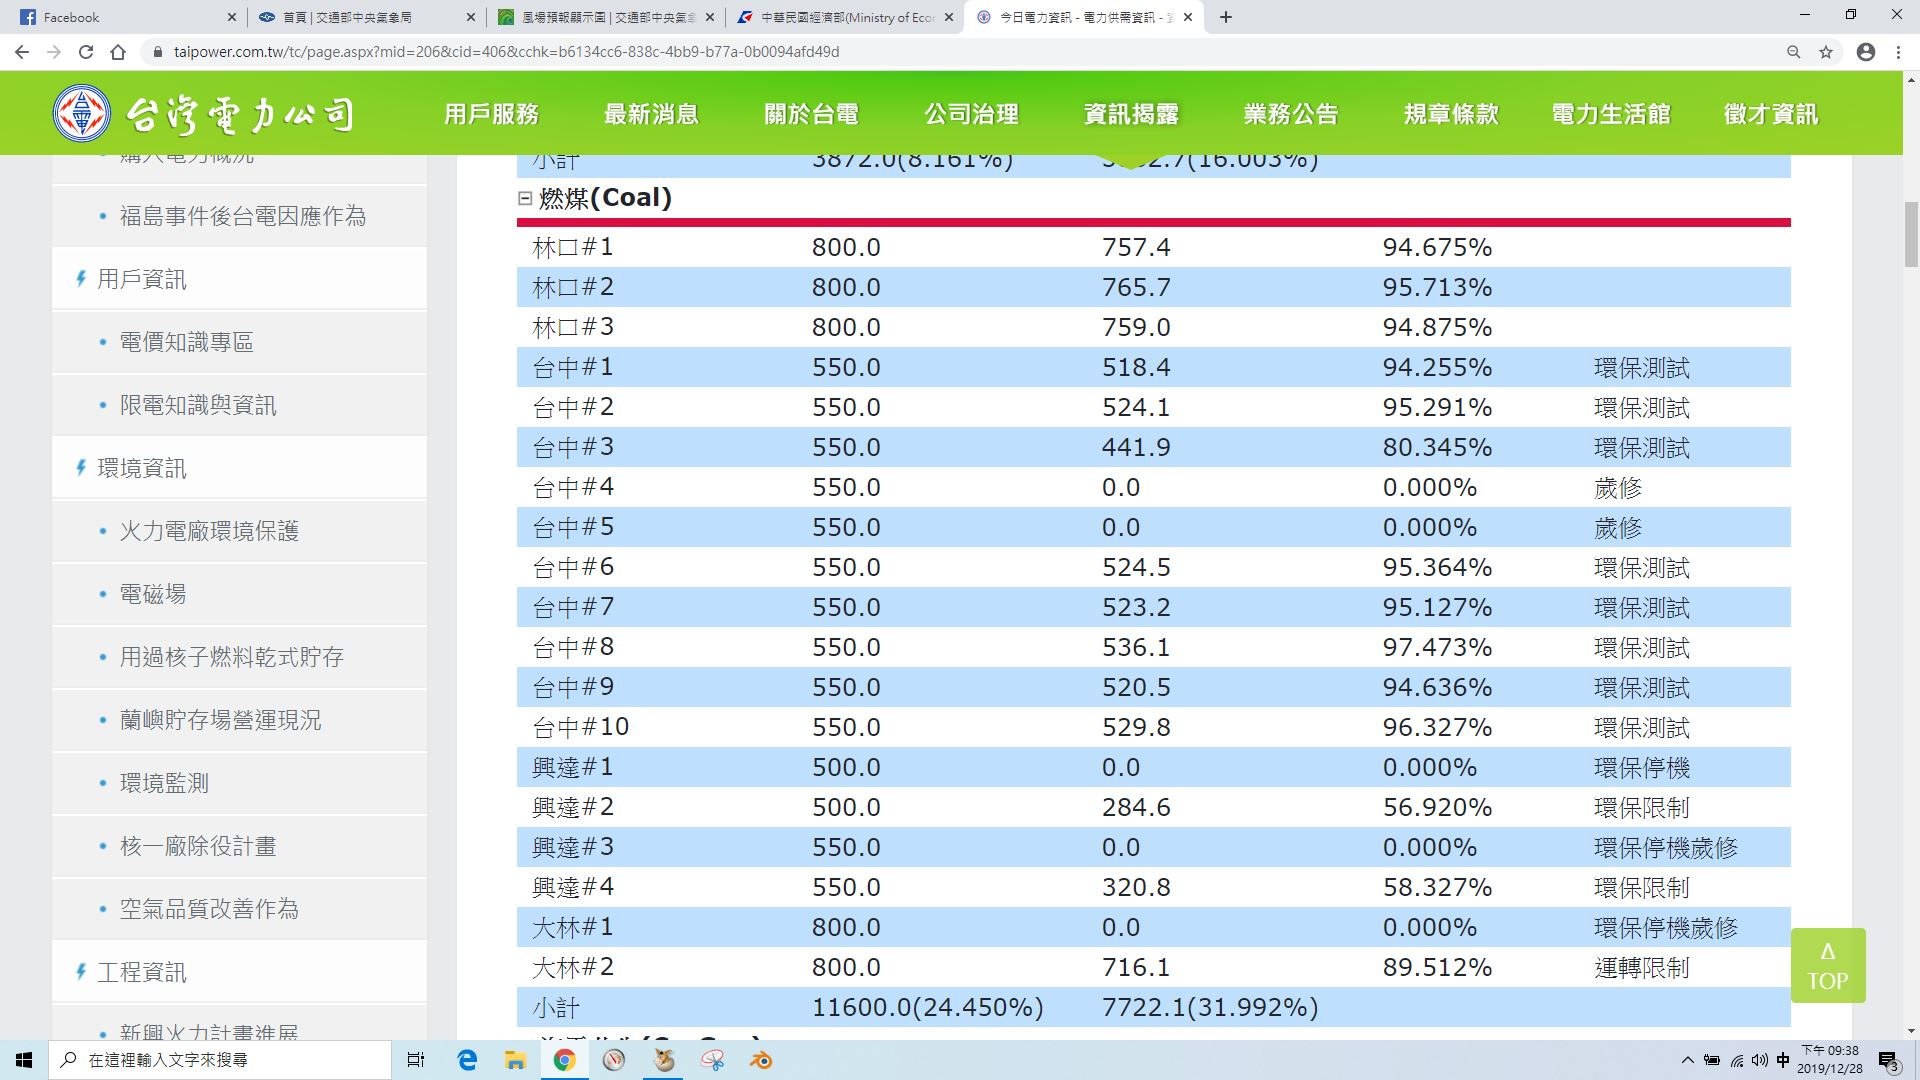Select the 林口#1 row label
Screen dimensions: 1920x1080
573,247
